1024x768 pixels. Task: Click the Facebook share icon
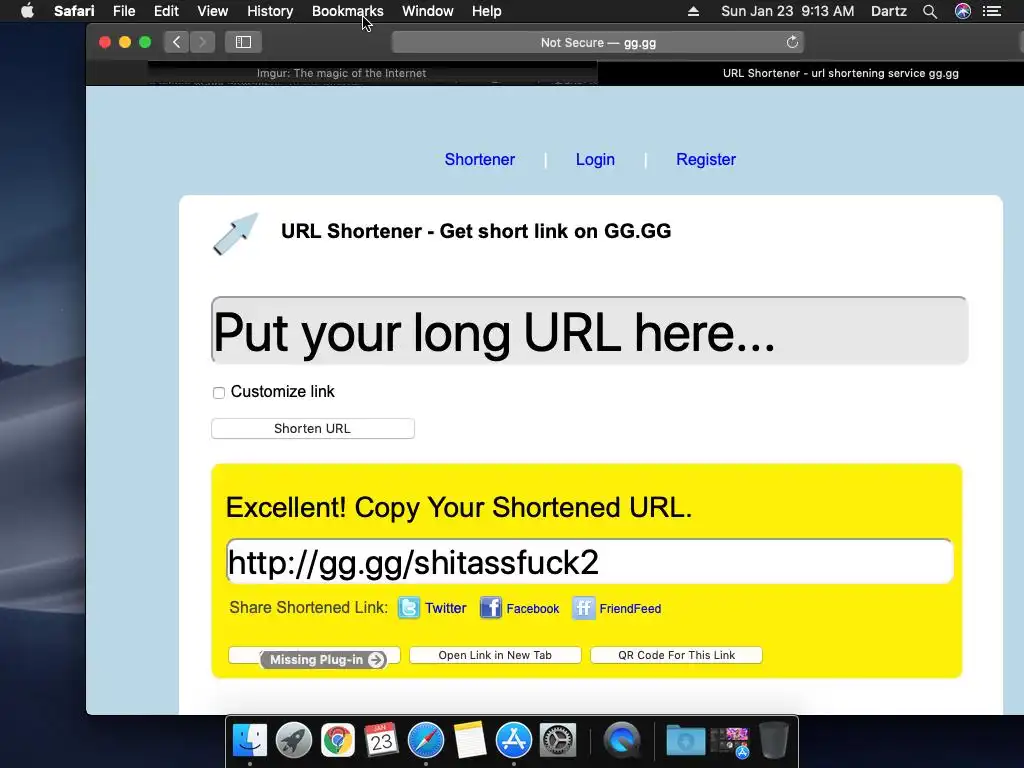[490, 608]
